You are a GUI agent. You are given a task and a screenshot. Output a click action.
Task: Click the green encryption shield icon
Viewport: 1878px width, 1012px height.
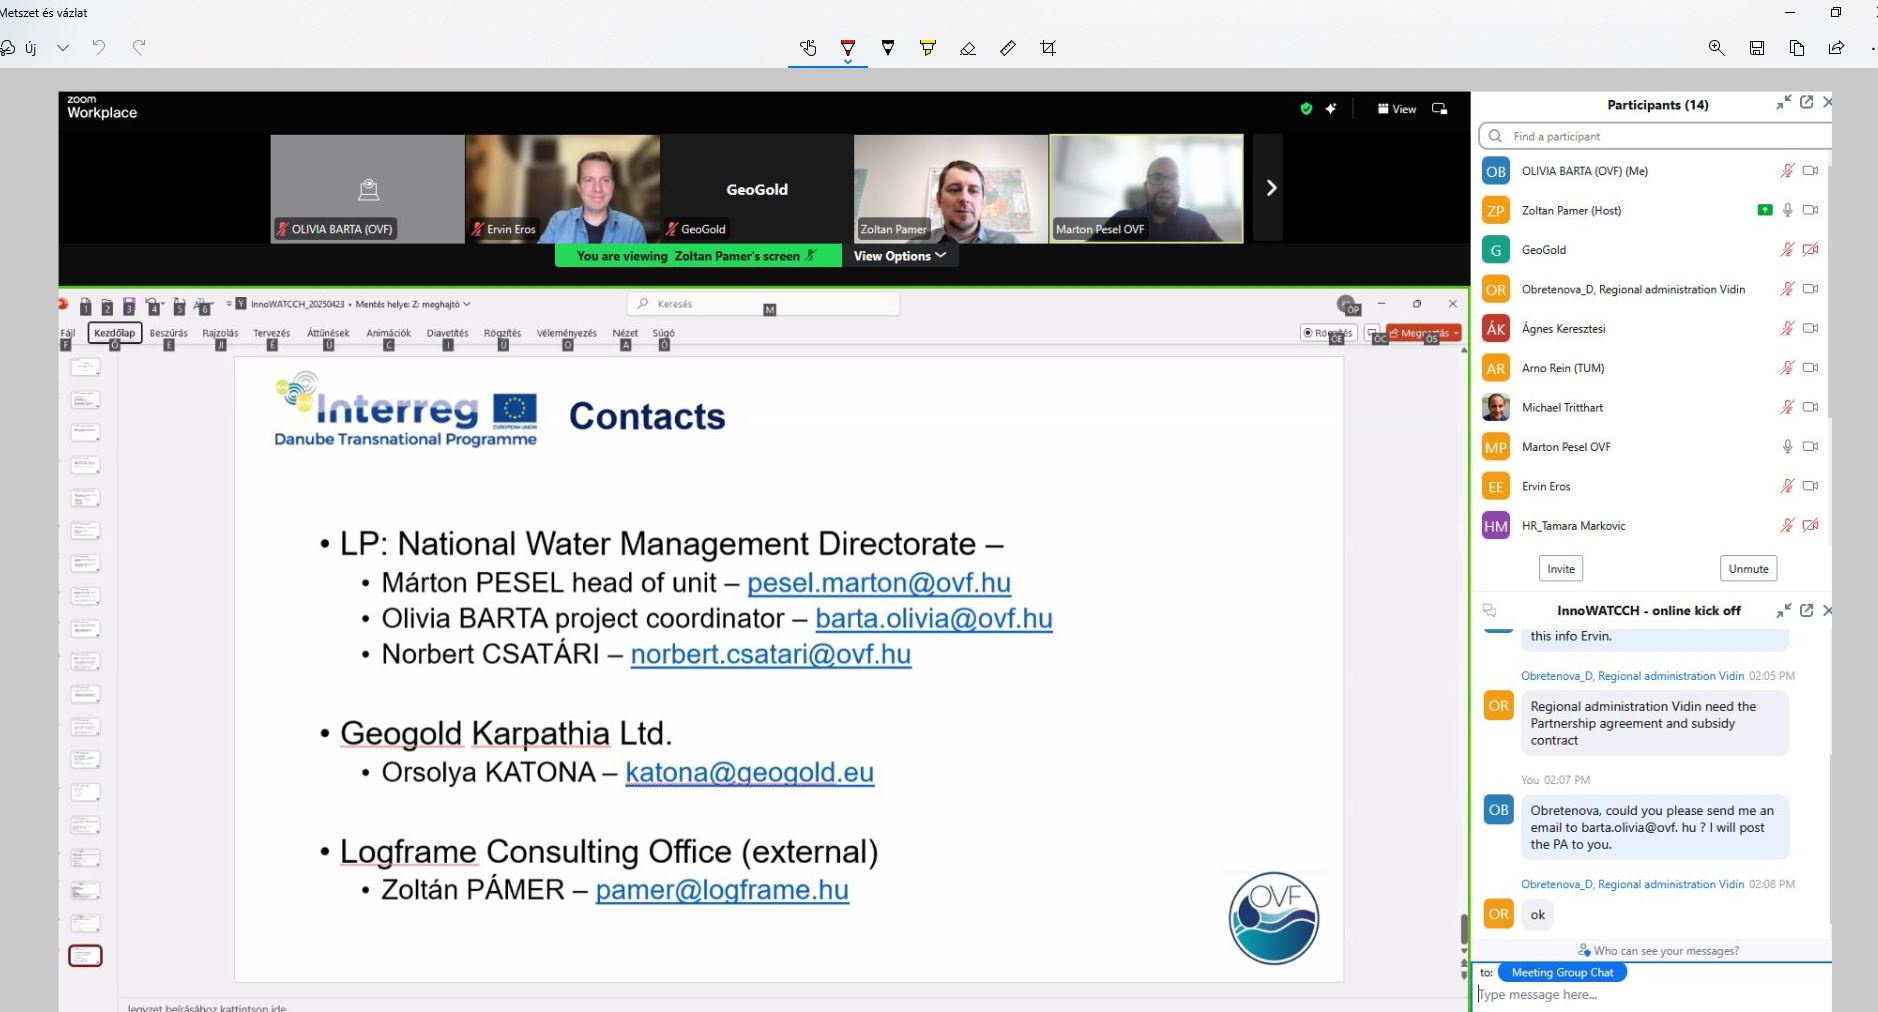click(1306, 109)
